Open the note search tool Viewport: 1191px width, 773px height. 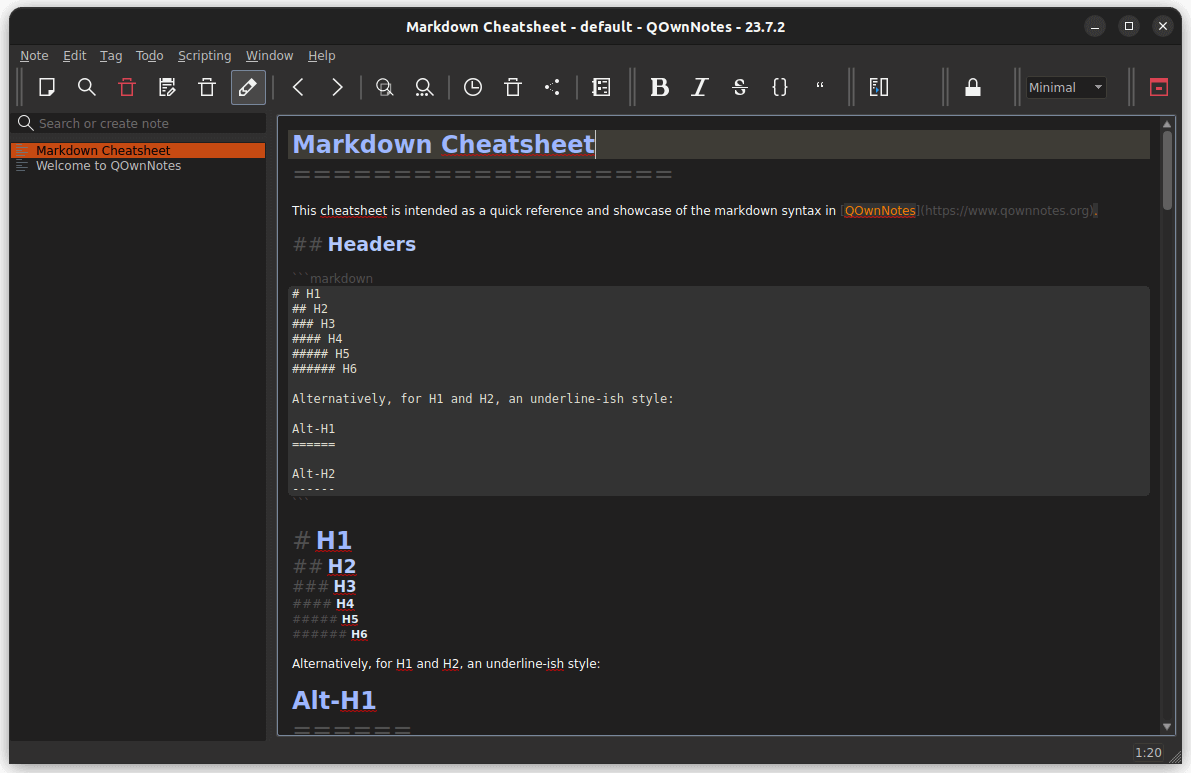(x=86, y=87)
